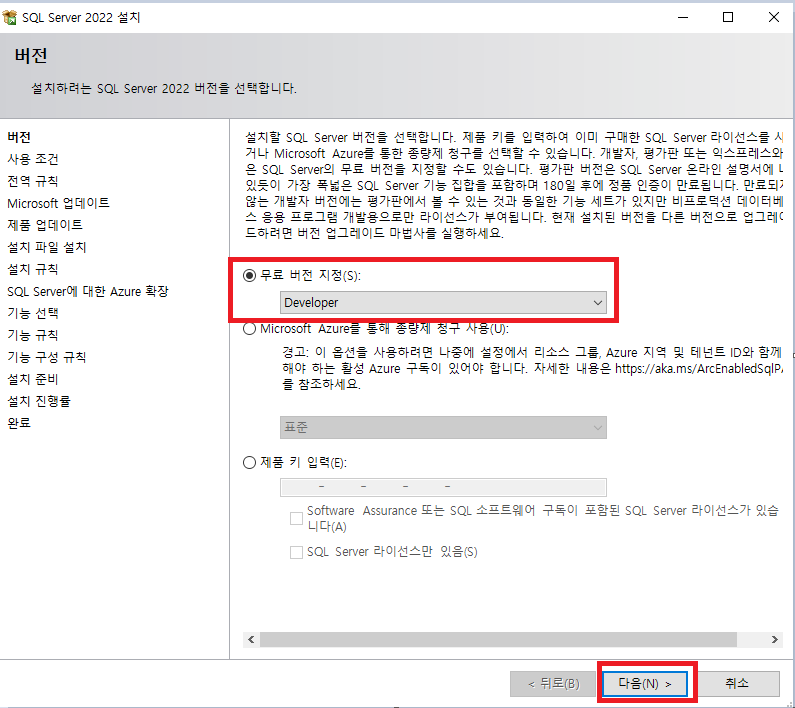Click 기능 규칙 step in sidebar
This screenshot has height=708, width=795.
coord(33,335)
